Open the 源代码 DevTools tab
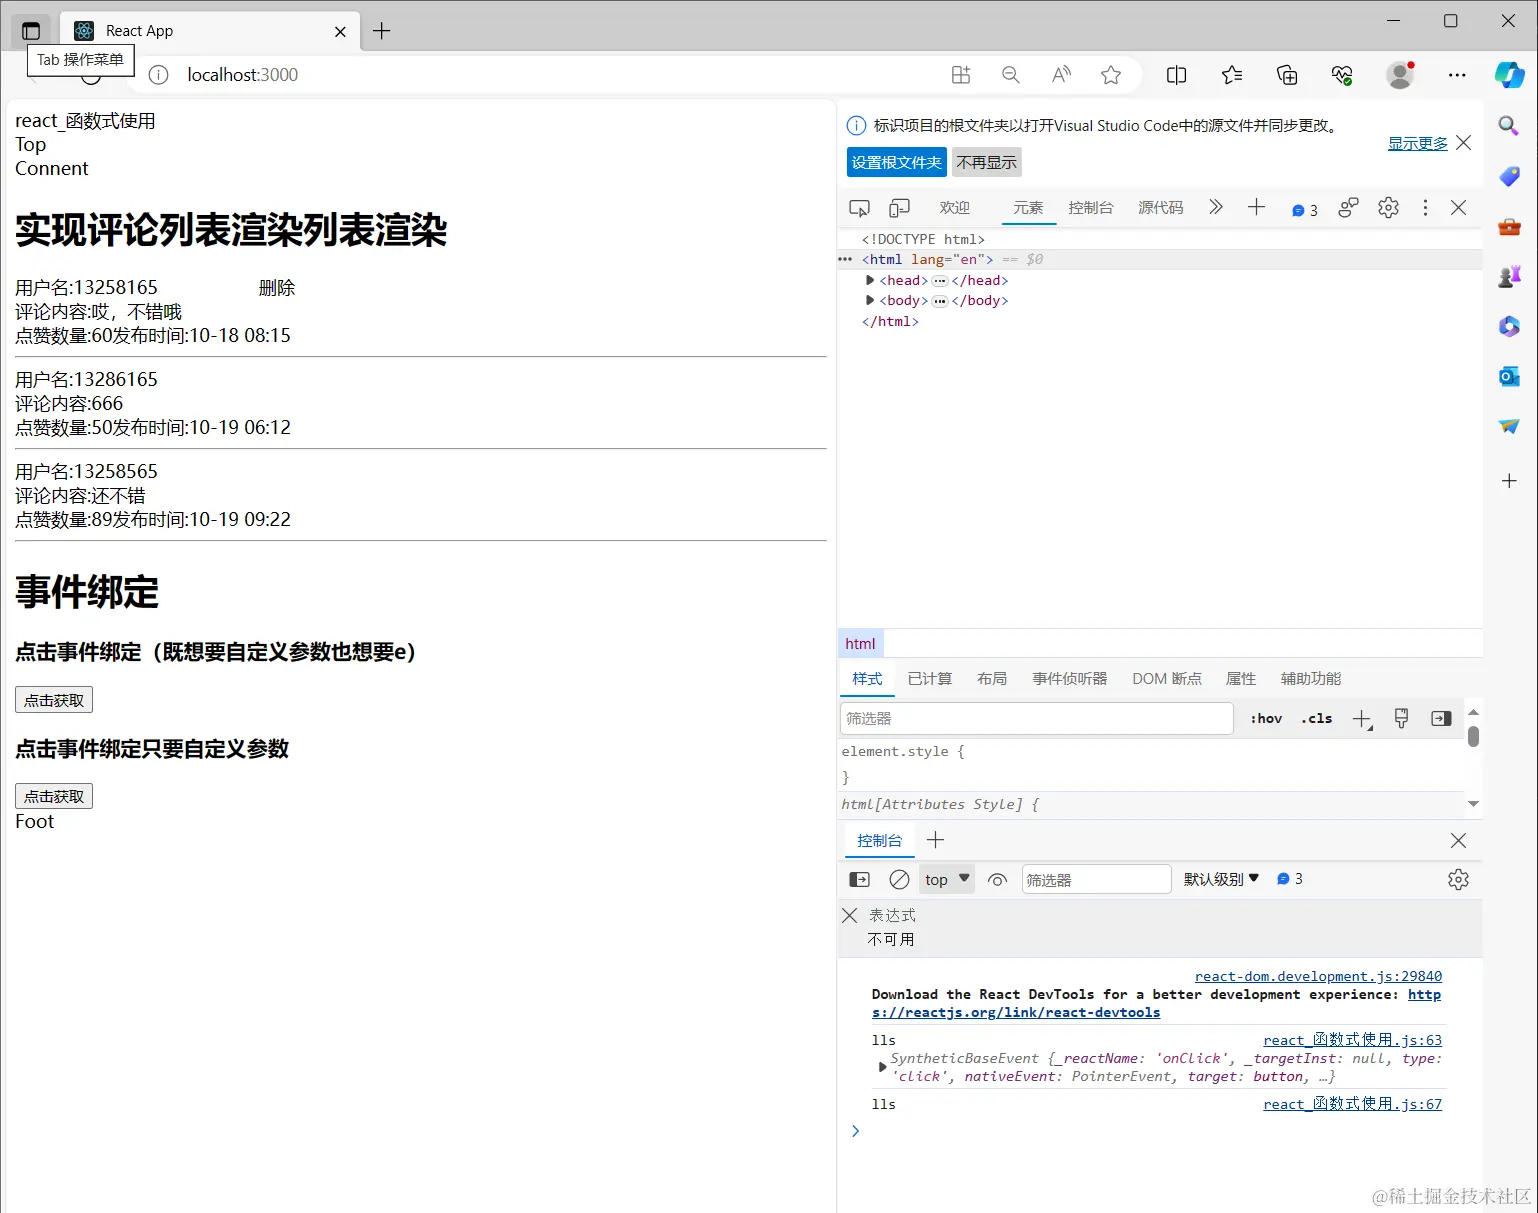The height and width of the screenshot is (1213, 1538). tap(1161, 208)
